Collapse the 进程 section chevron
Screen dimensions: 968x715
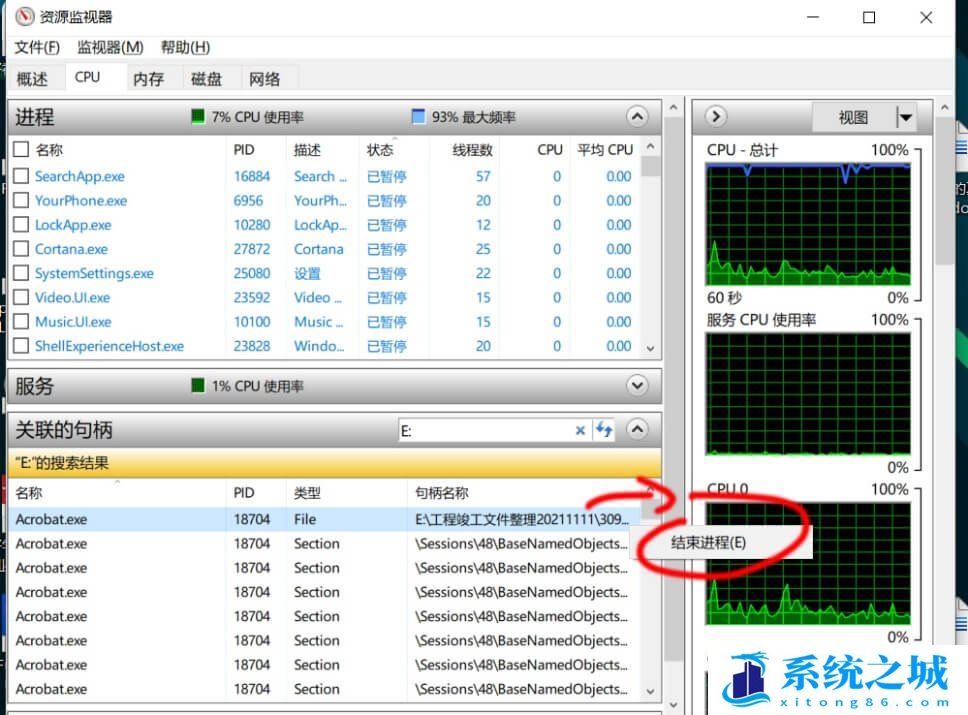pyautogui.click(x=637, y=117)
